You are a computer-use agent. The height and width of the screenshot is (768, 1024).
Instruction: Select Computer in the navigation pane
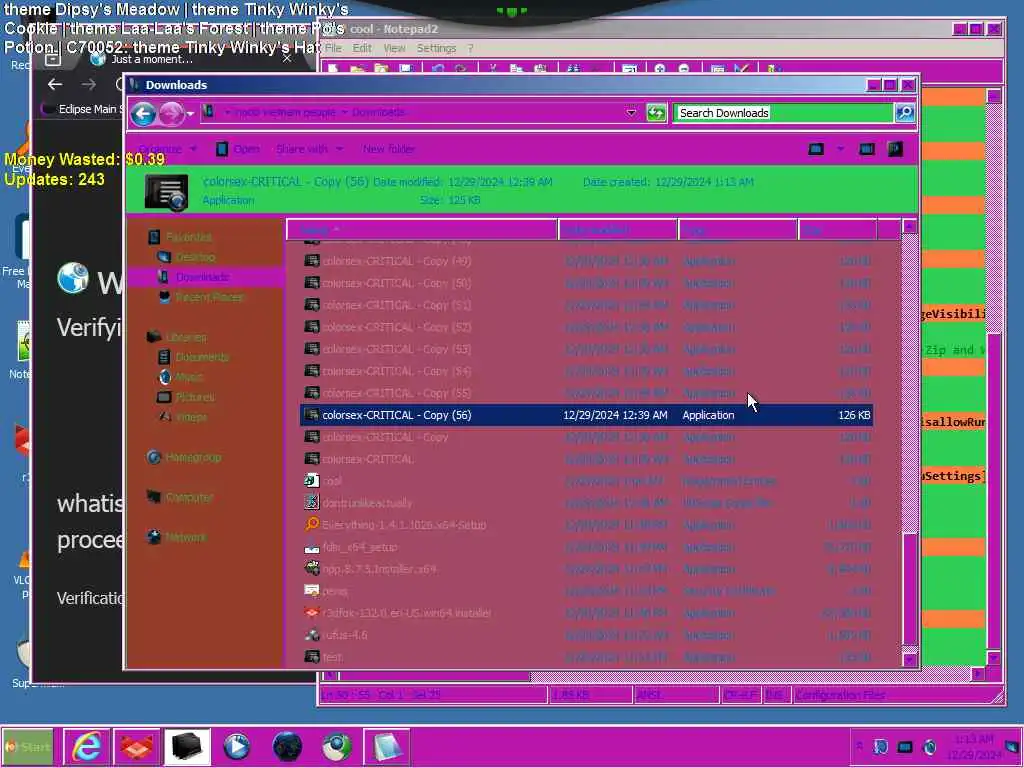(x=189, y=497)
